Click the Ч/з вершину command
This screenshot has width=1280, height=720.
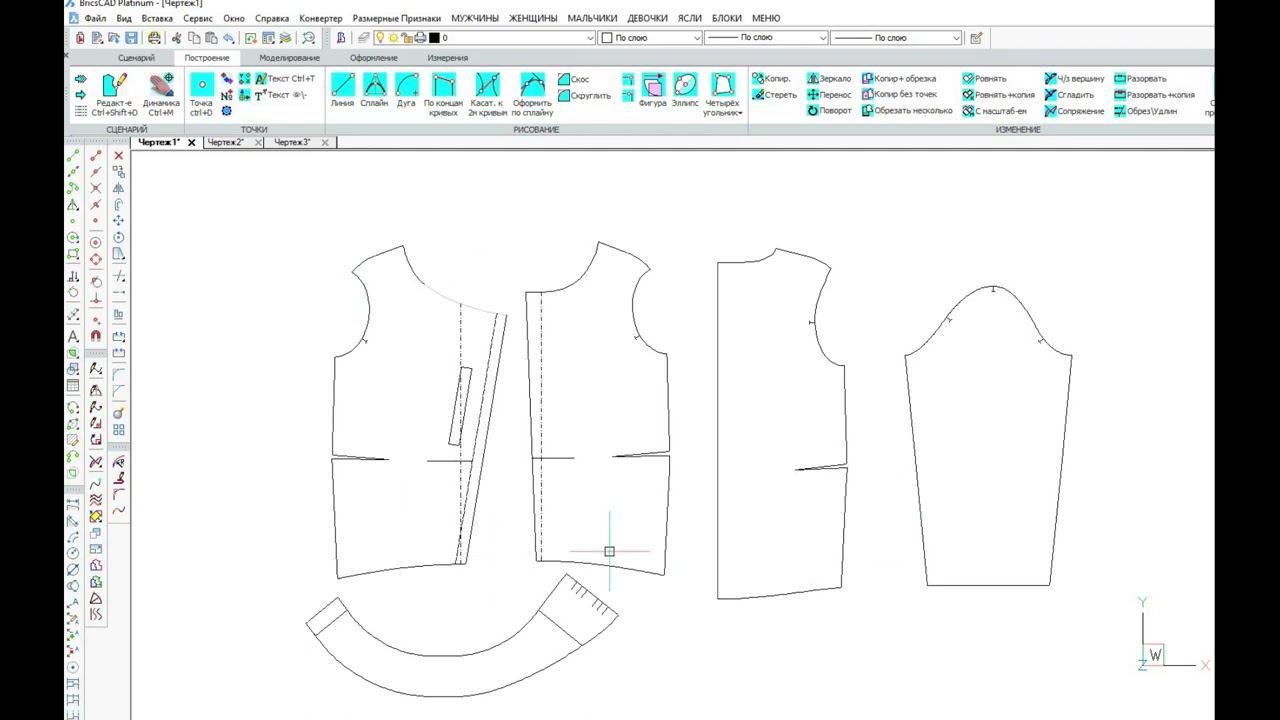pos(1075,78)
